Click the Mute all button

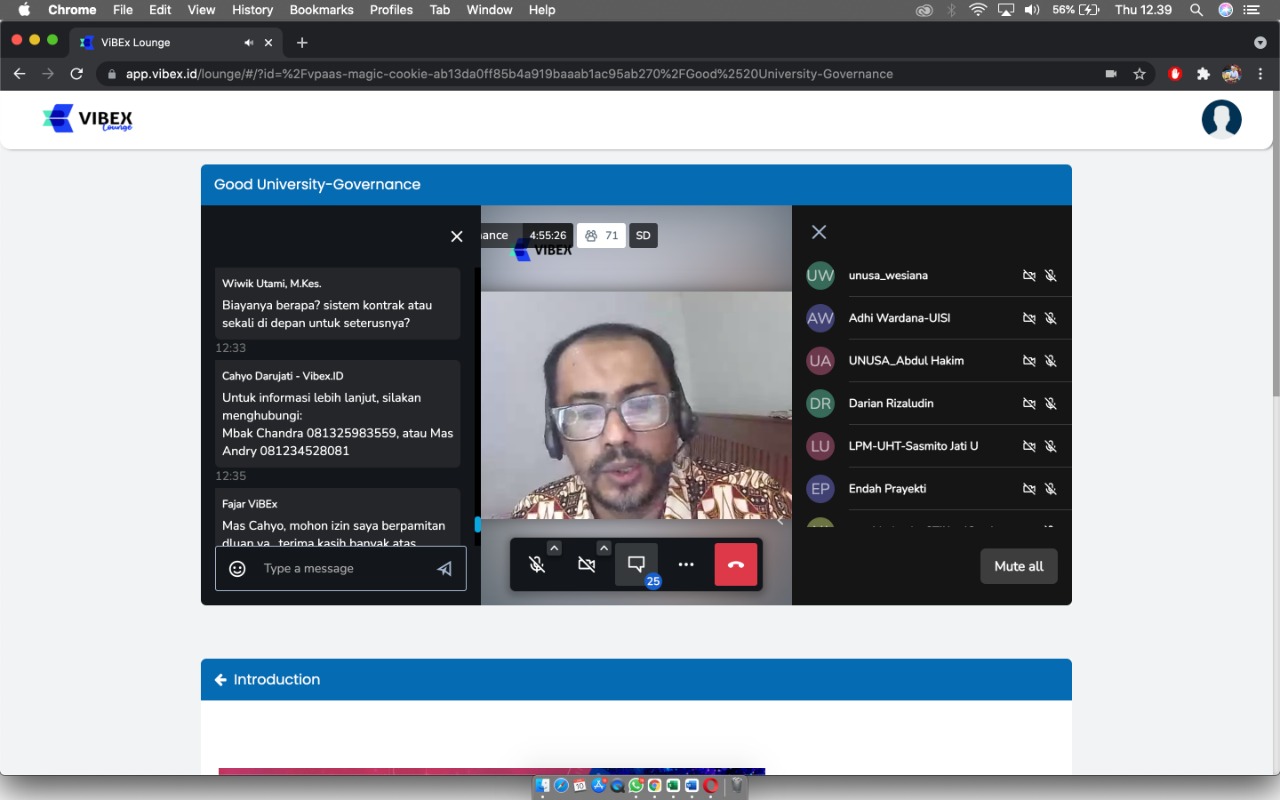1019,566
